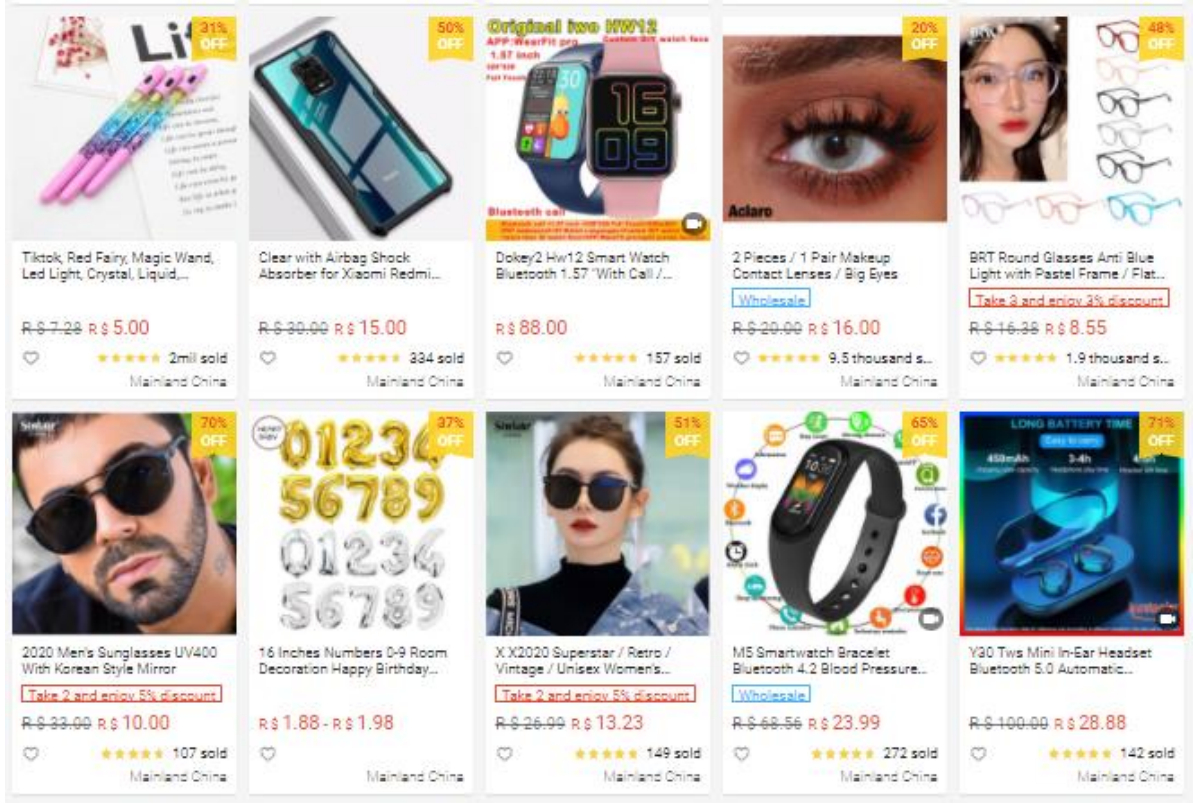
Task: Click heart icon on Men's Sunglasses UV400
Action: 31,754
